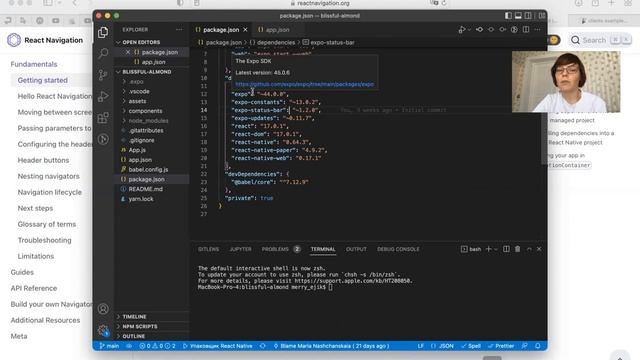Open the Accounts menu in activity bar

tap(103, 309)
